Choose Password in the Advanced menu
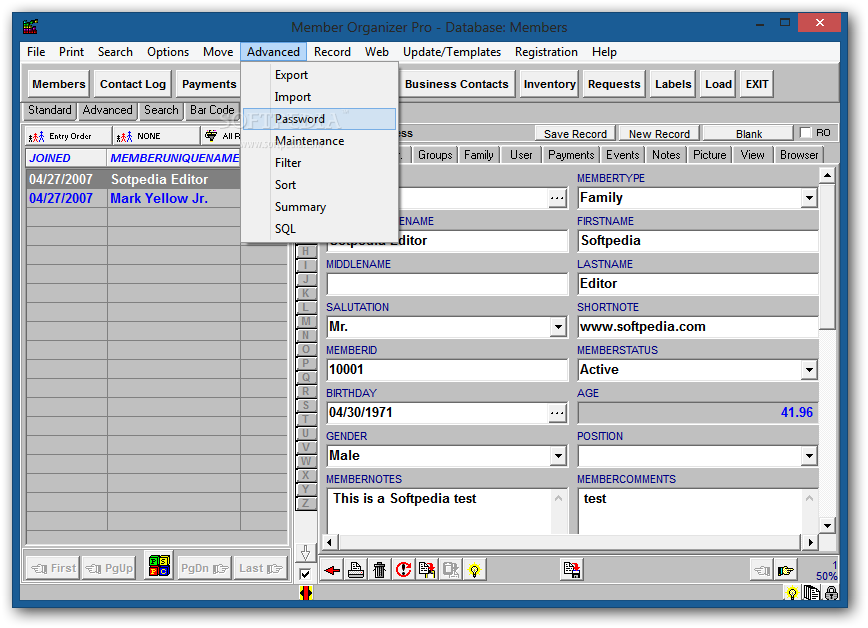The height and width of the screenshot is (628, 868). (x=319, y=119)
